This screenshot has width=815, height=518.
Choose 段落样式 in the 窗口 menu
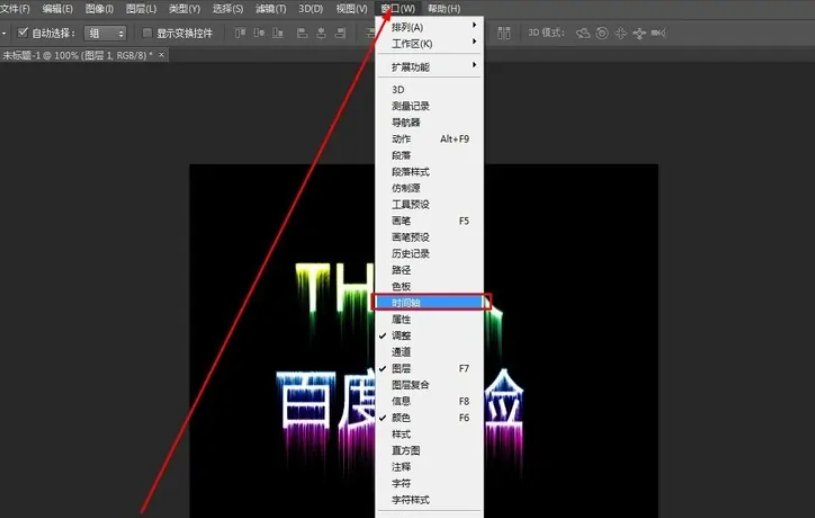(x=429, y=171)
